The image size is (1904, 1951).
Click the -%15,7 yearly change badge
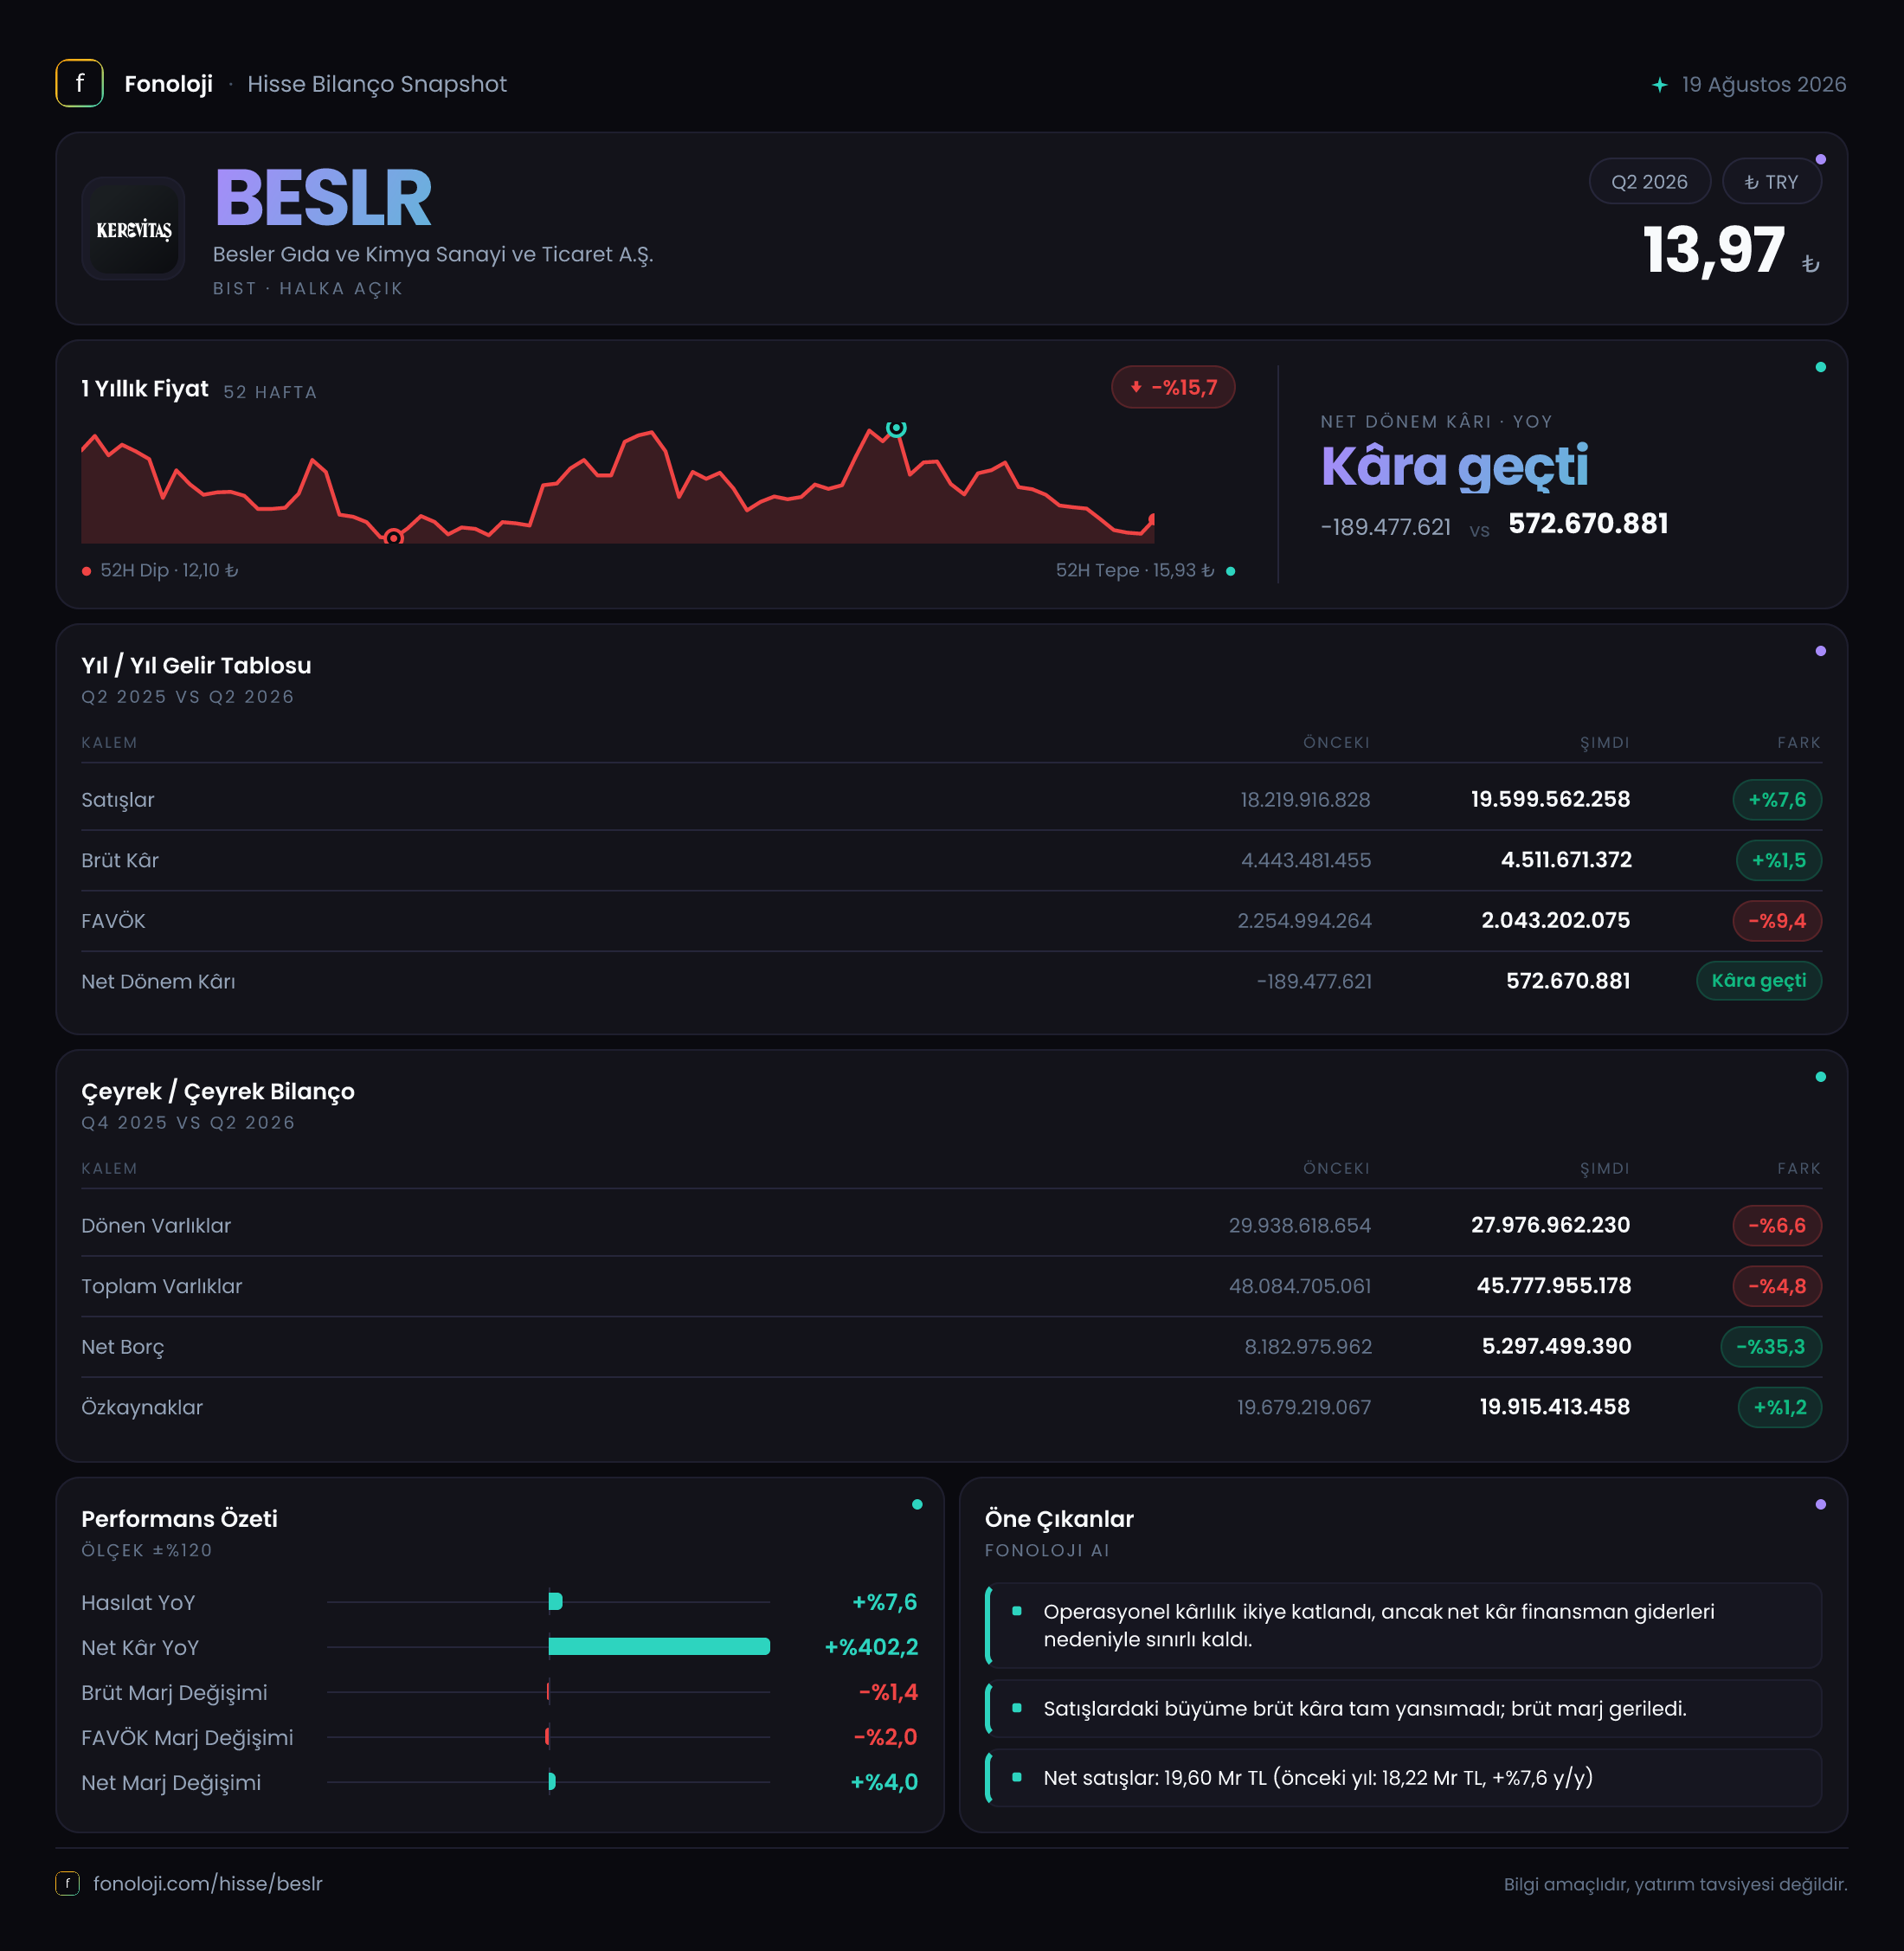[1173, 388]
